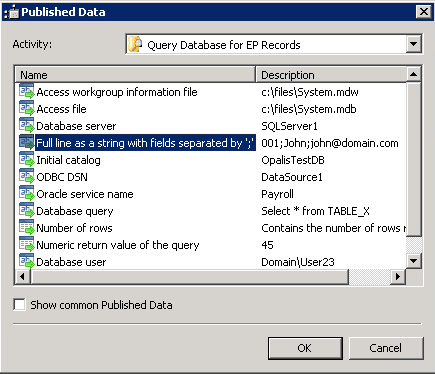
Task: Select the Database query list item
Action: [x=75, y=211]
